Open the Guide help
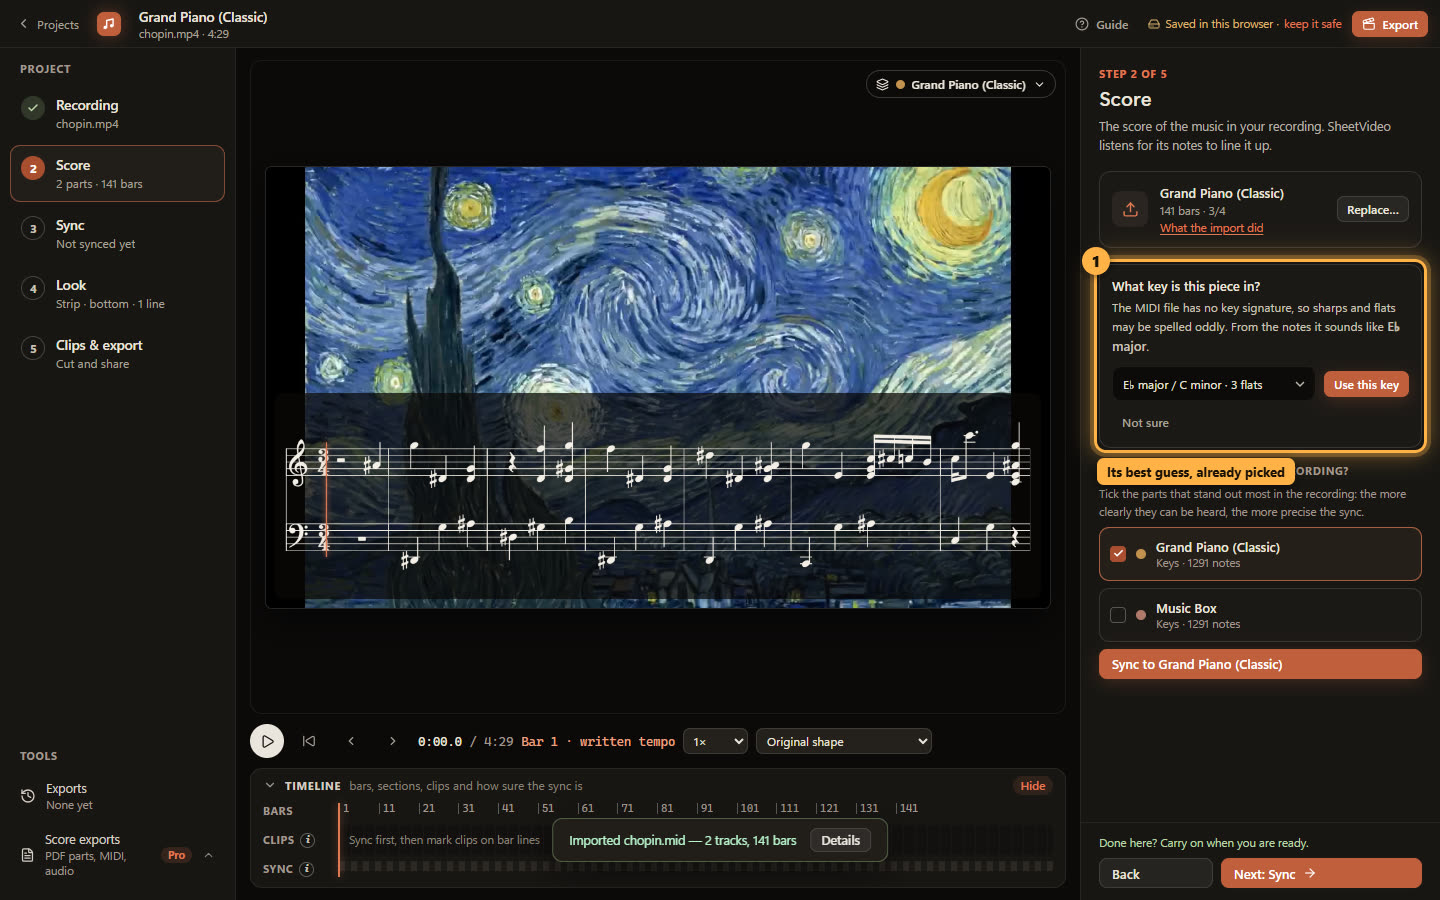The height and width of the screenshot is (900, 1440). click(1102, 25)
